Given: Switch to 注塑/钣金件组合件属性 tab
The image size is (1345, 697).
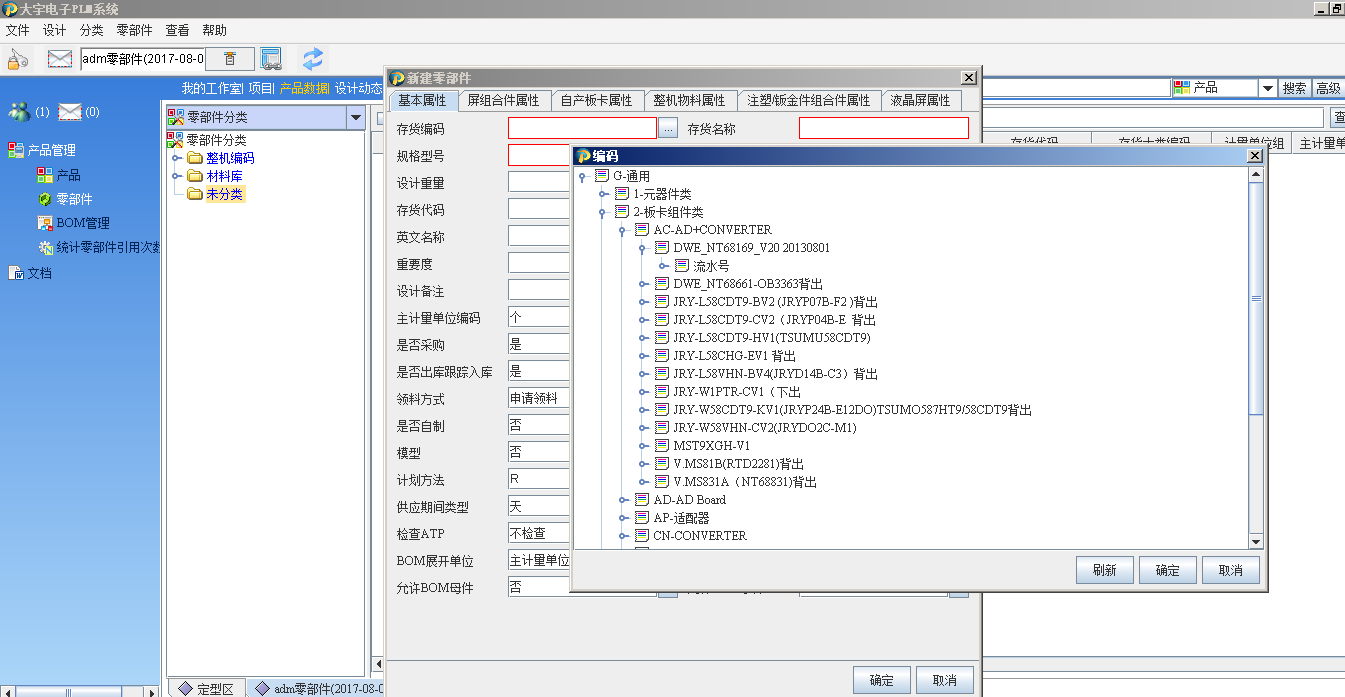Looking at the screenshot, I should click(810, 100).
